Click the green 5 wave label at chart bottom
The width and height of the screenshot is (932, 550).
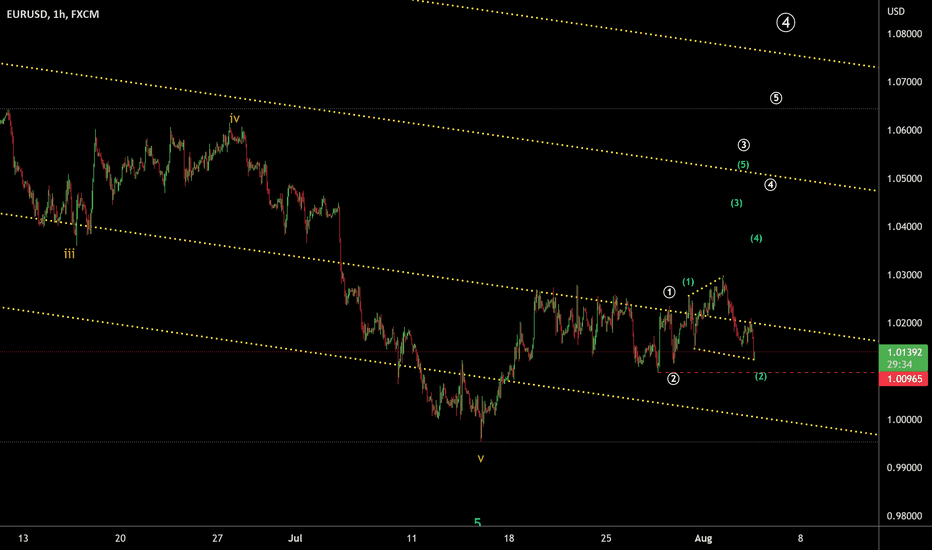point(477,523)
